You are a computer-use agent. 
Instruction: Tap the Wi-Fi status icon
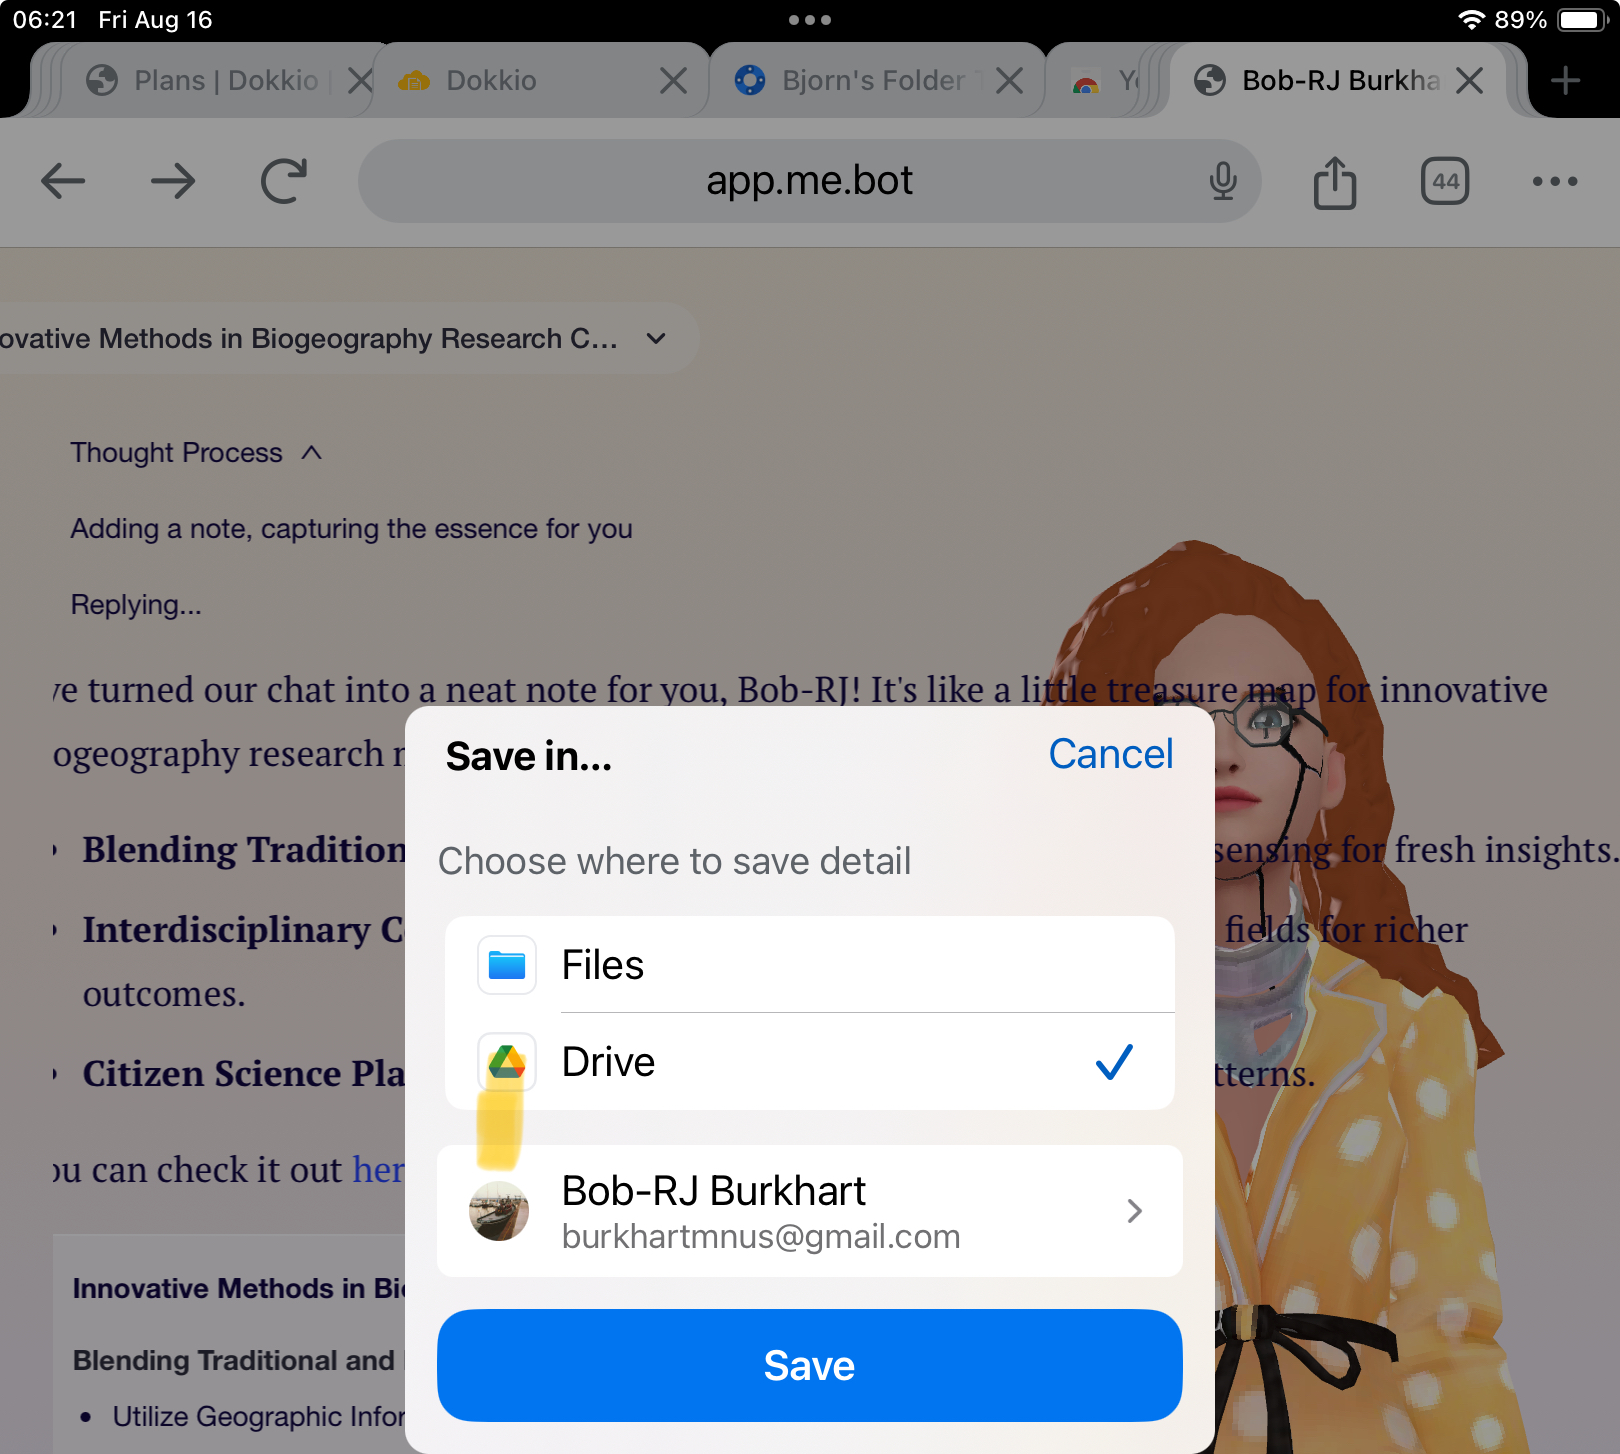[x=1471, y=20]
